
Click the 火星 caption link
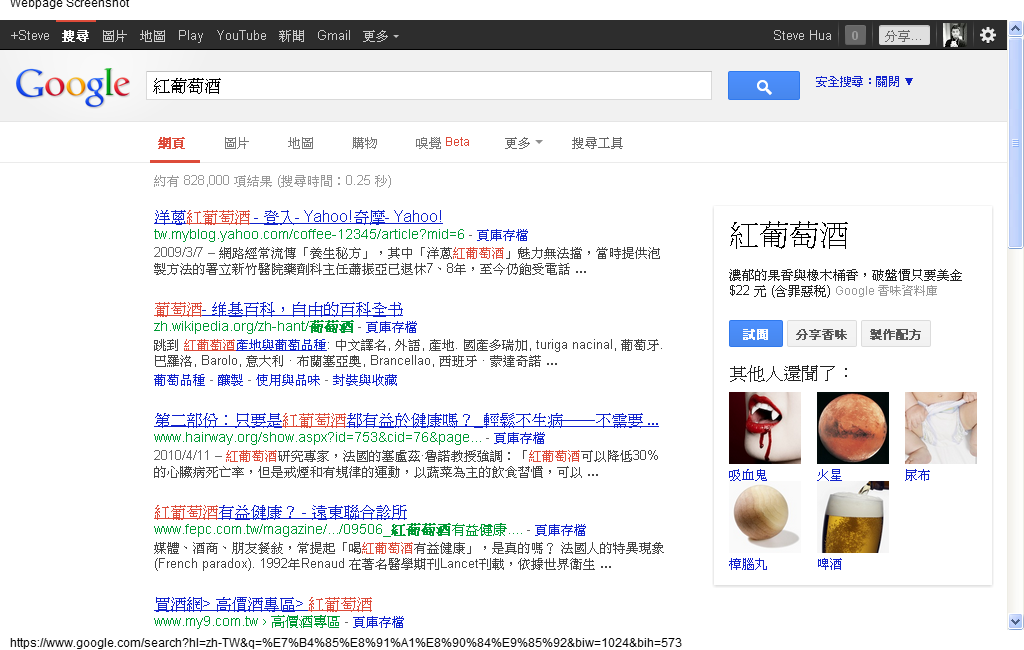click(829, 475)
